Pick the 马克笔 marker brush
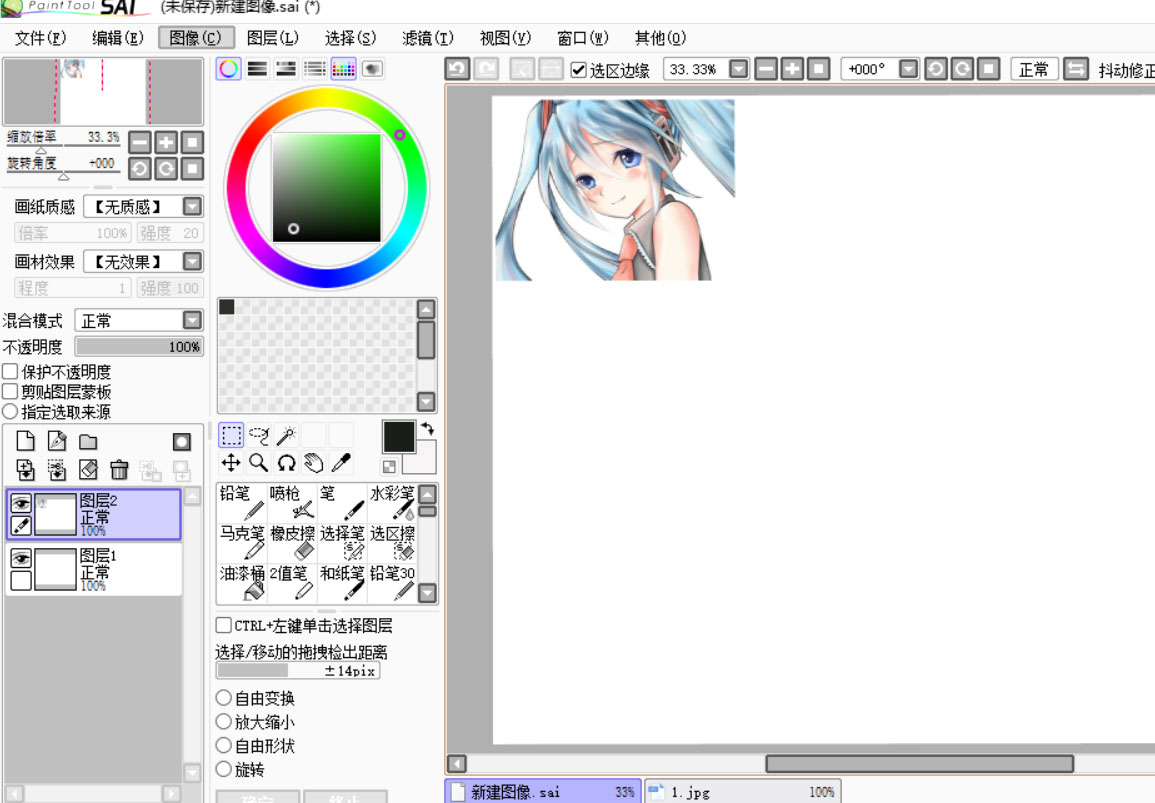Screen dimensions: 1155x803 click(242, 542)
